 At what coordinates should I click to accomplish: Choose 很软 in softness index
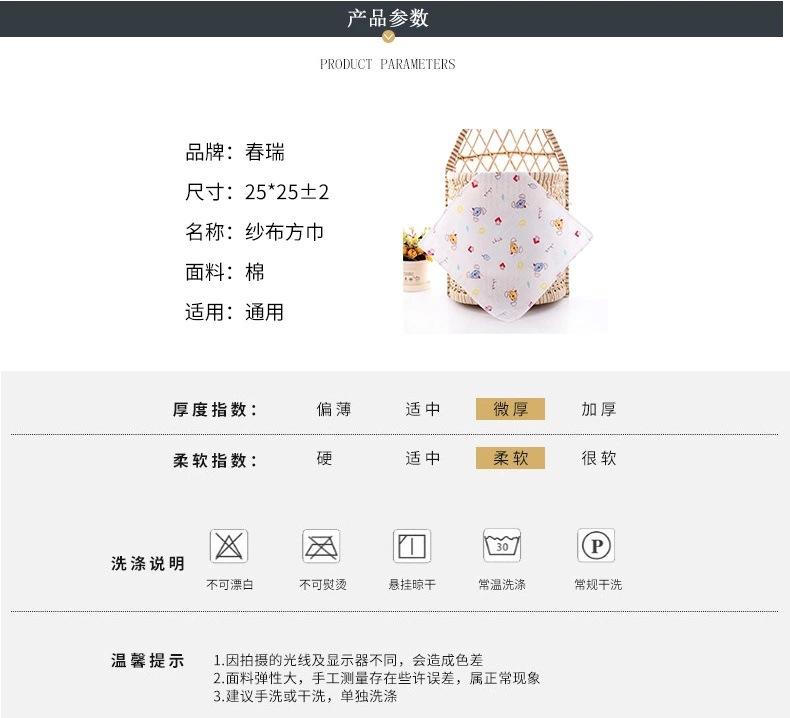(x=599, y=458)
